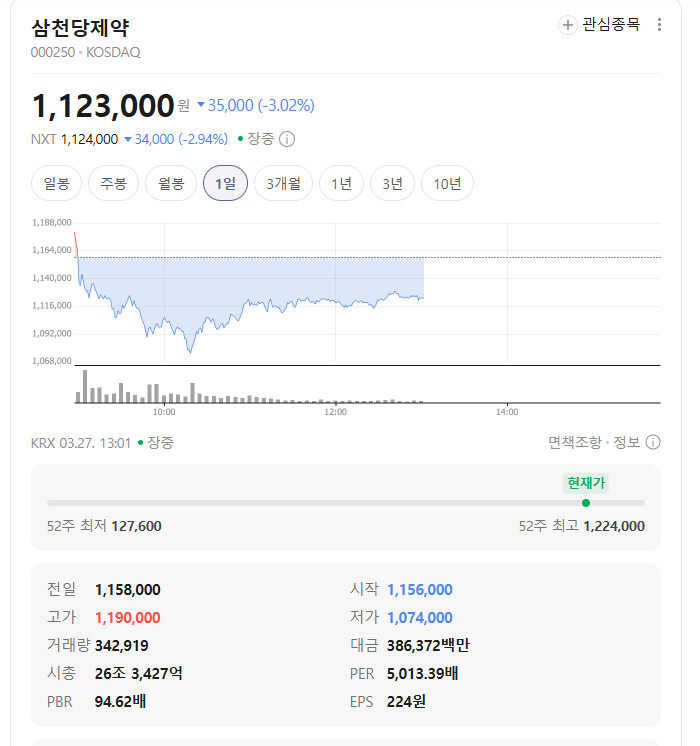Image resolution: width=700 pixels, height=746 pixels.
Task: Click the 저가 1,074,000 value
Action: tap(420, 618)
